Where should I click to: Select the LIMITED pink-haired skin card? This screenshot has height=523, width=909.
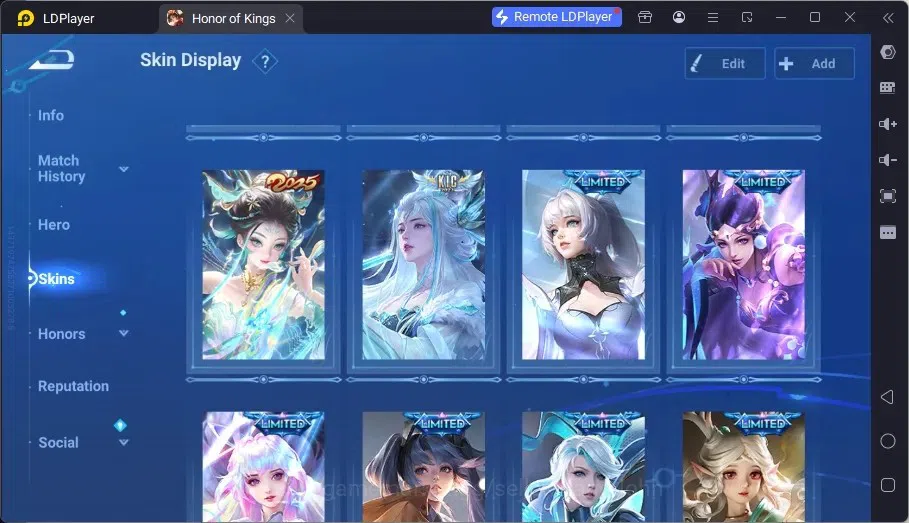(x=263, y=467)
